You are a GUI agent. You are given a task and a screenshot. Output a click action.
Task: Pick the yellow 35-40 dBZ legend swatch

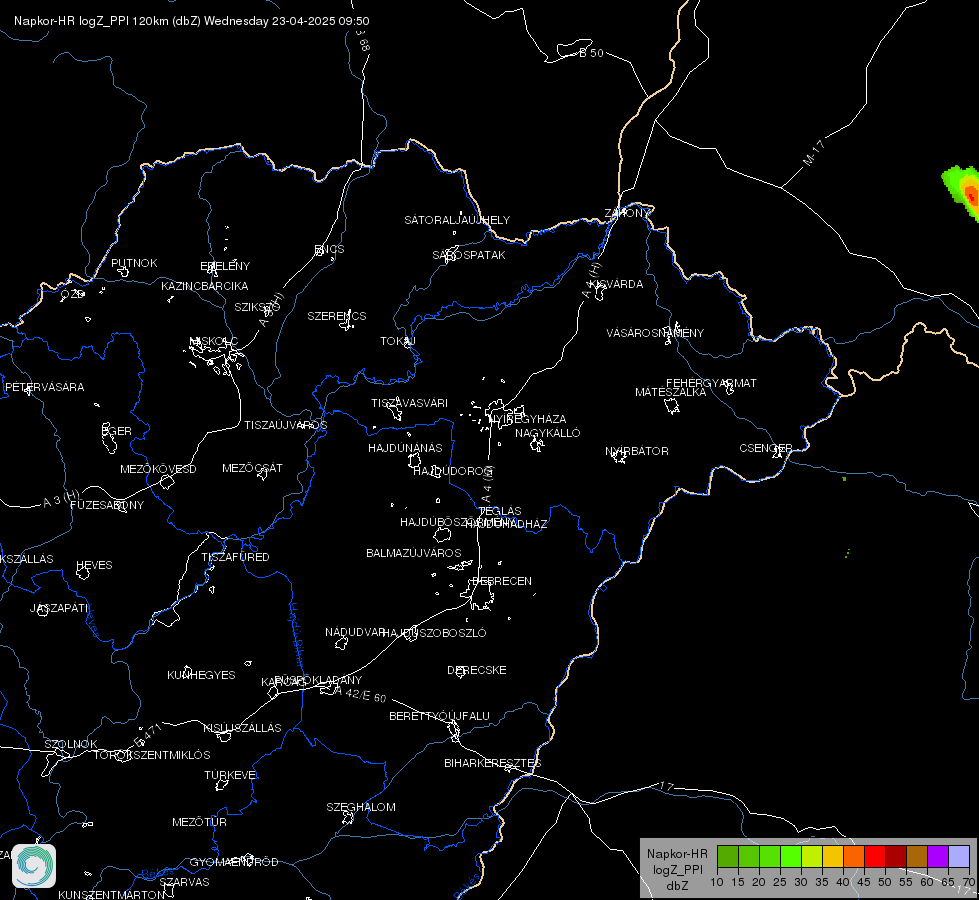[x=833, y=856]
